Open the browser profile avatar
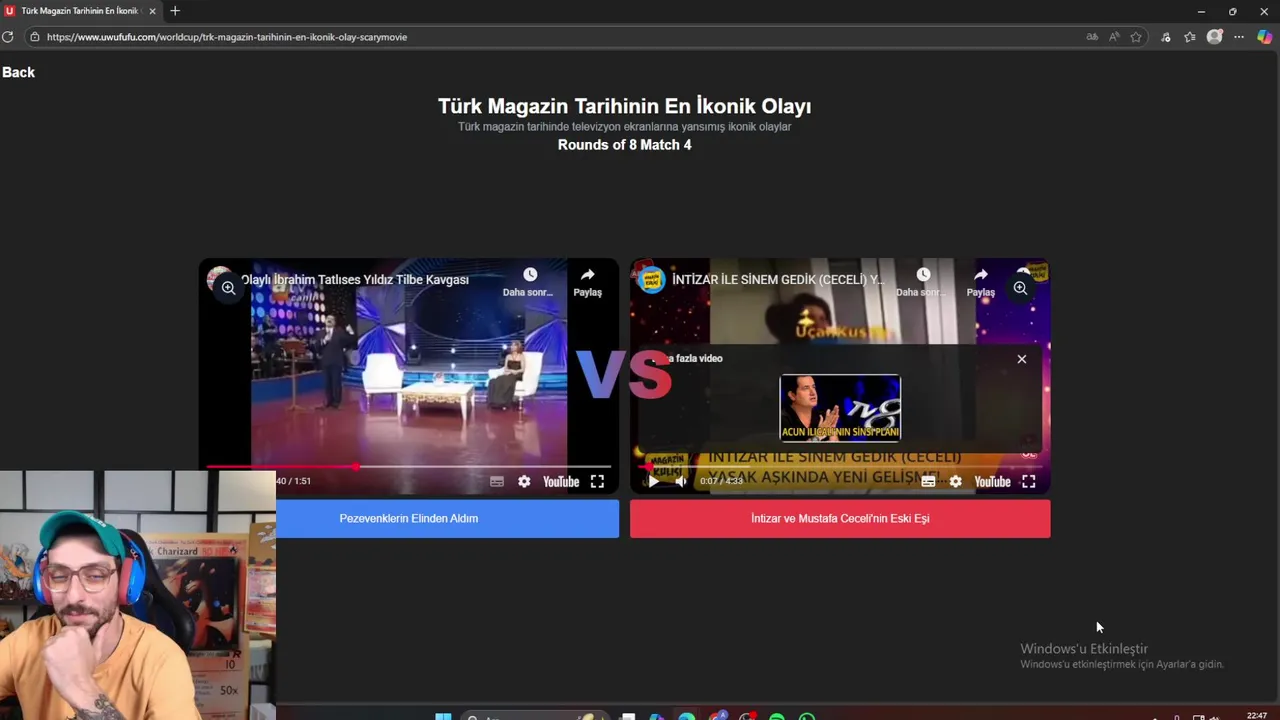 point(1215,37)
